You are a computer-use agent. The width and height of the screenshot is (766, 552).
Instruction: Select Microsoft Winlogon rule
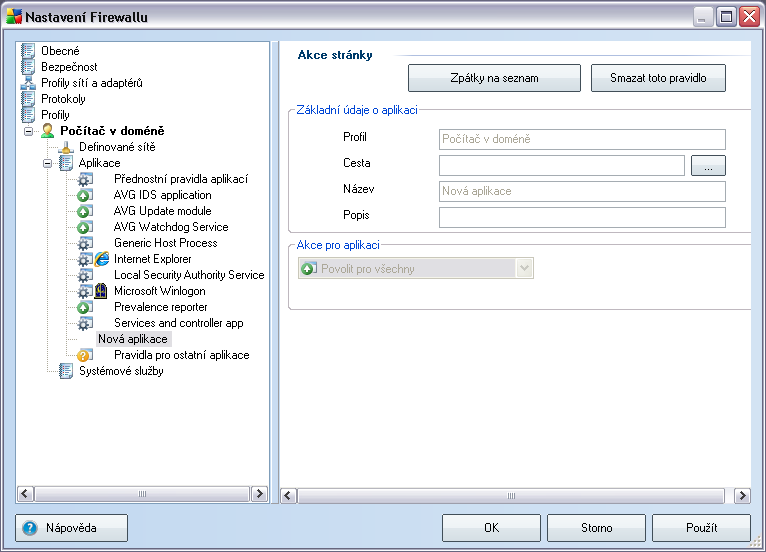click(x=160, y=291)
